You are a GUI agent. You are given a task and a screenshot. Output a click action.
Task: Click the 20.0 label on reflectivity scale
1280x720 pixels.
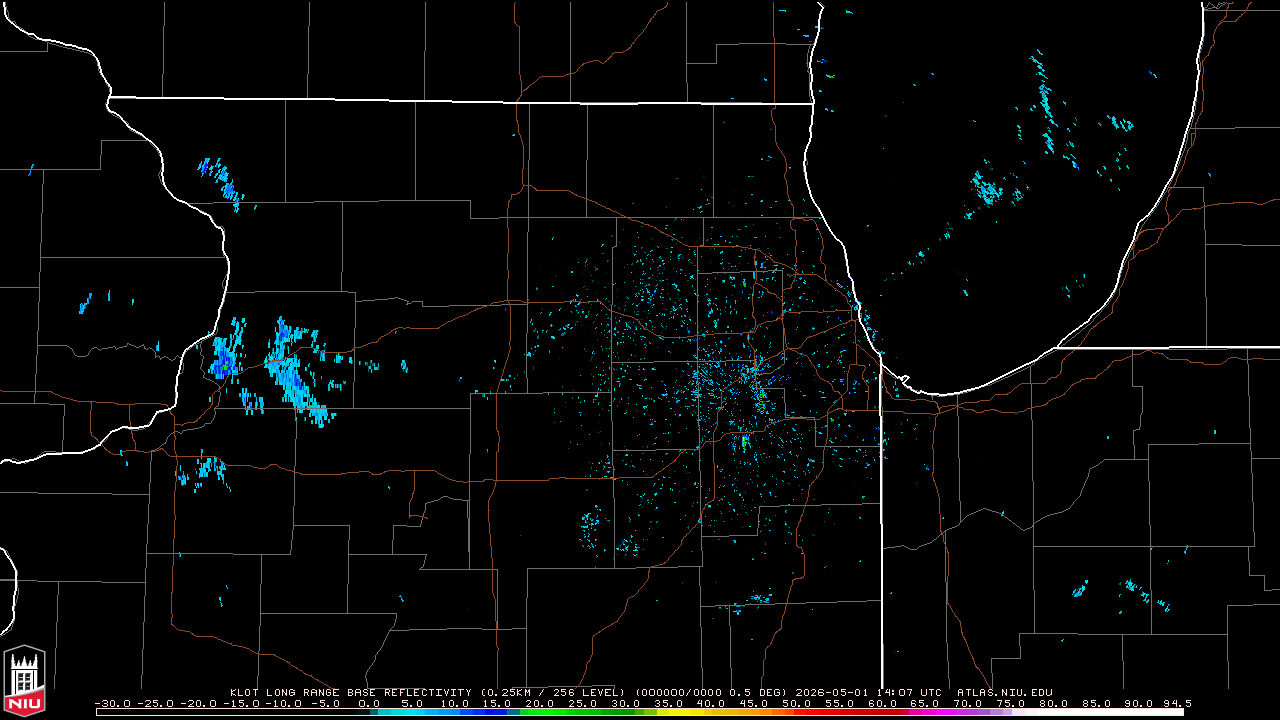540,703
